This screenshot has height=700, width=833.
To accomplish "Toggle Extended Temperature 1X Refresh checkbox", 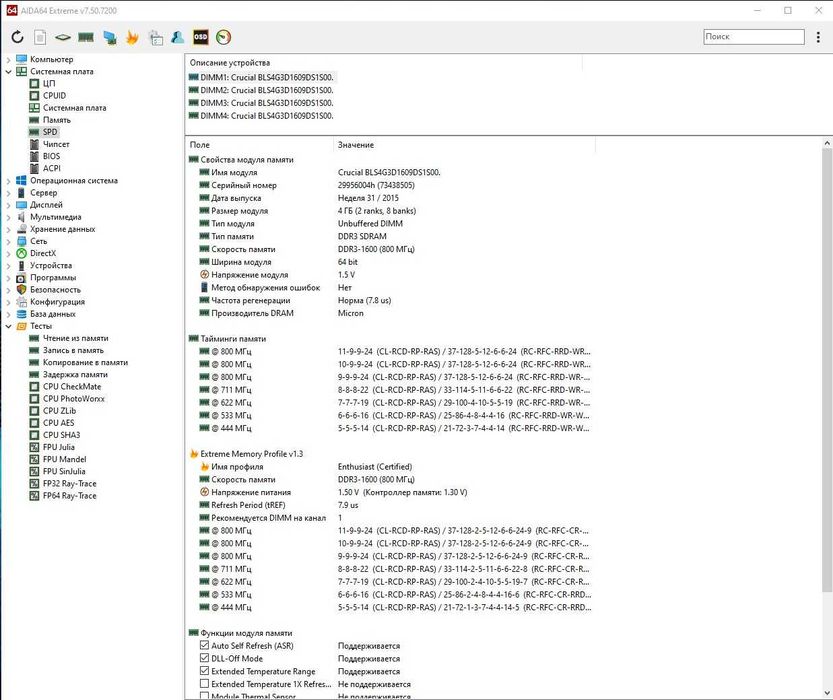I will 204,684.
